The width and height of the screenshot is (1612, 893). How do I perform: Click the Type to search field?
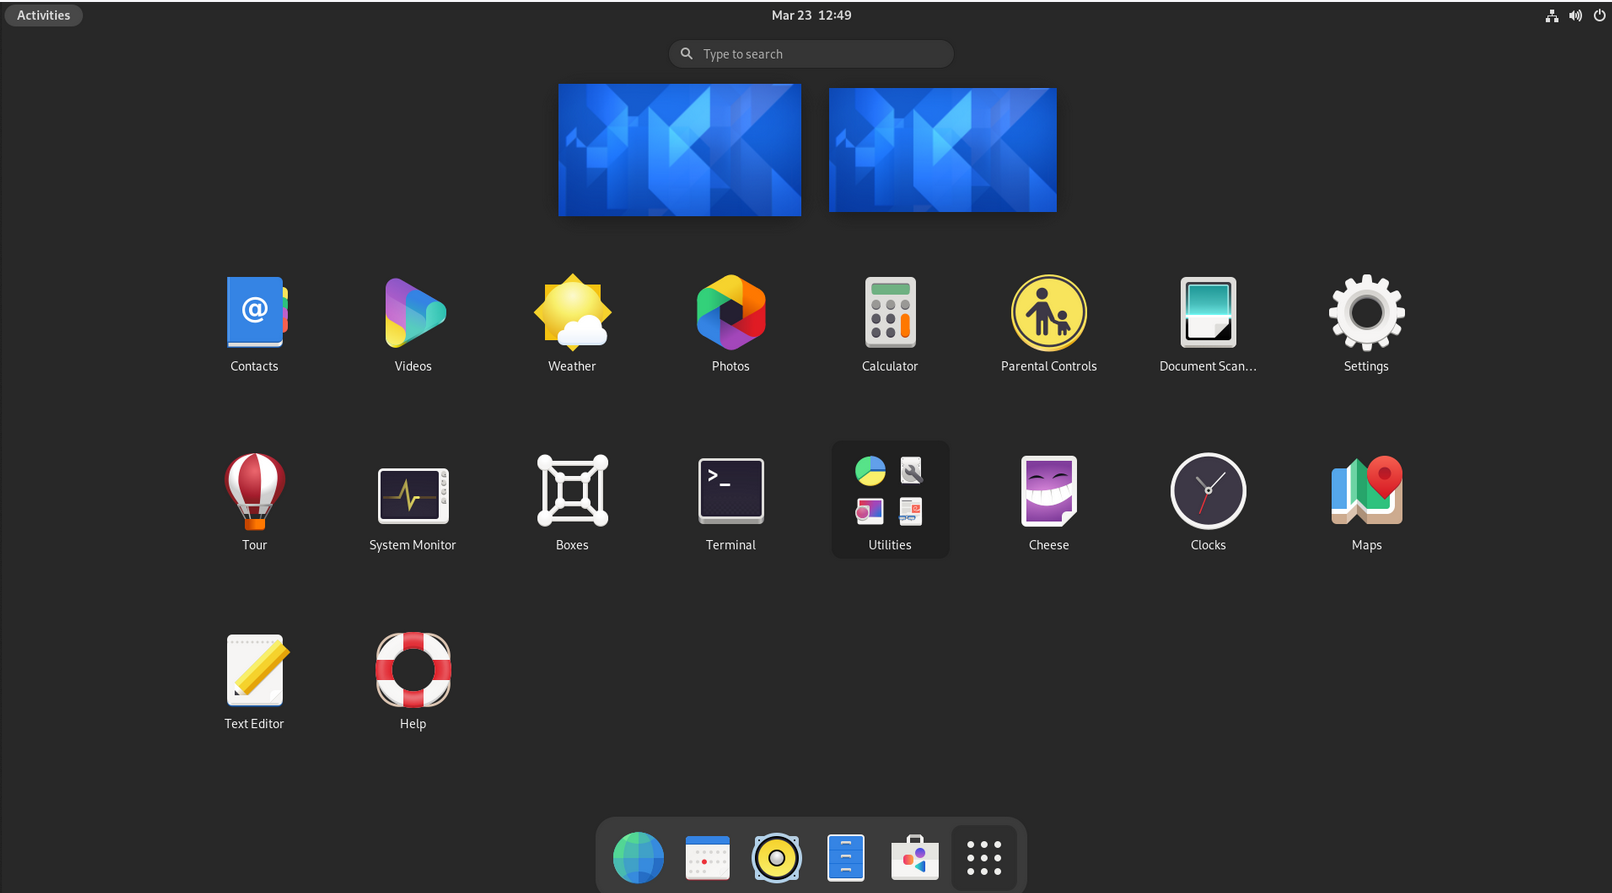click(811, 54)
